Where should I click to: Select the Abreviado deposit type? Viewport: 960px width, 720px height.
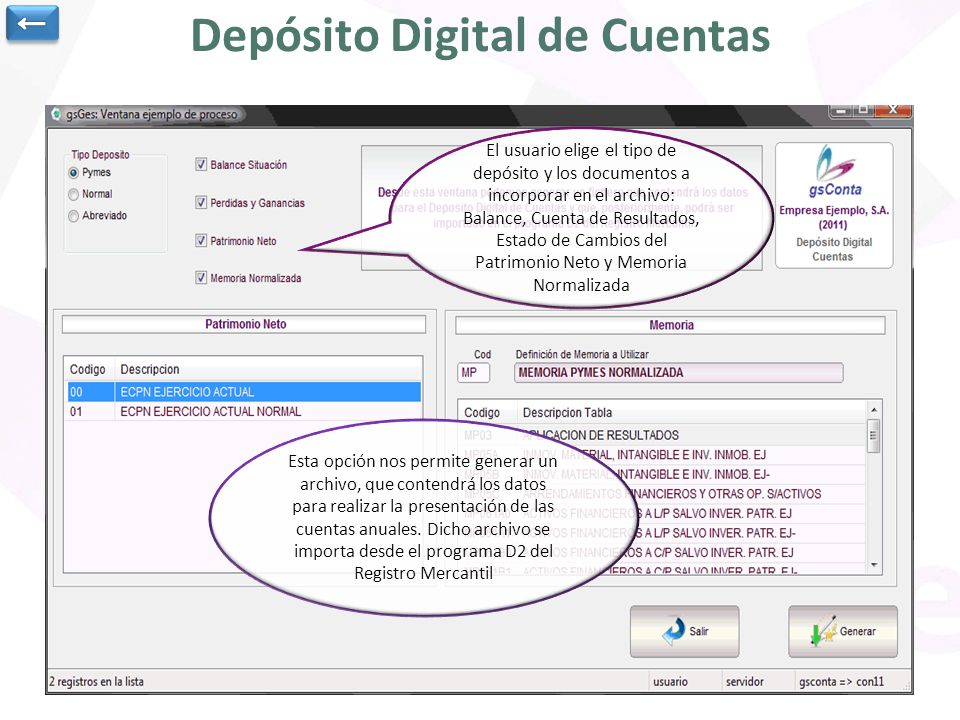tap(73, 216)
